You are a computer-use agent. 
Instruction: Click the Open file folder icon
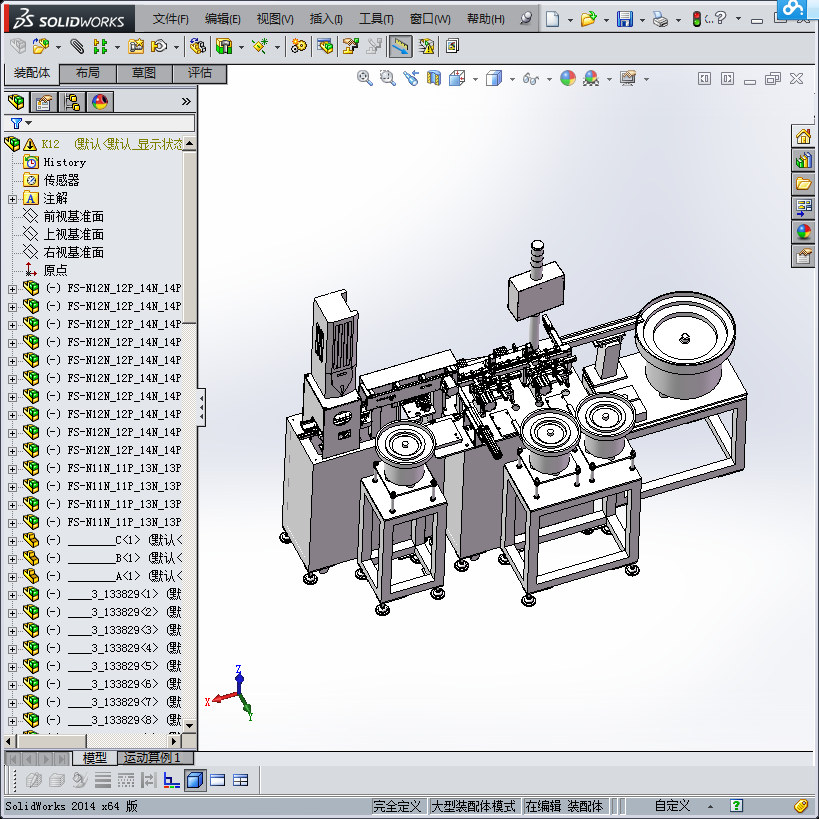click(589, 19)
